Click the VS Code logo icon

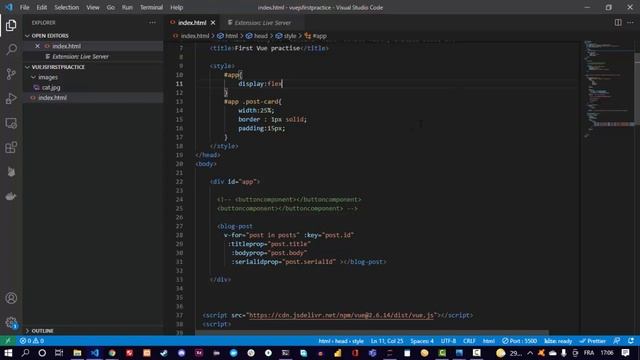9,7
